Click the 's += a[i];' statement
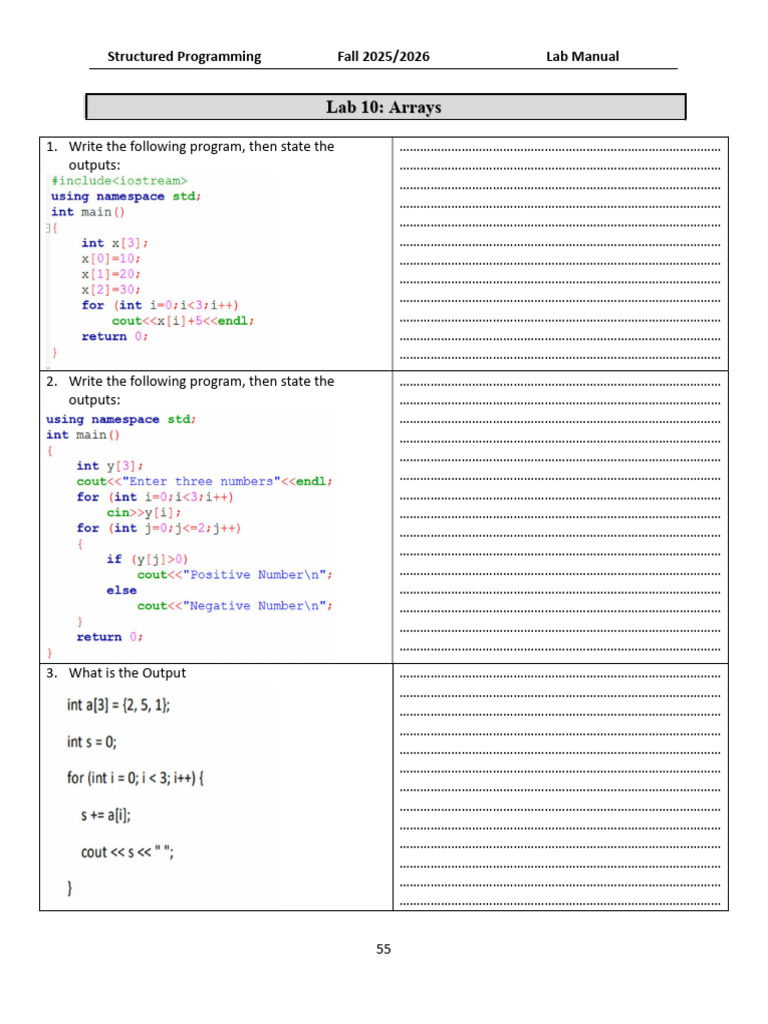 [106, 815]
